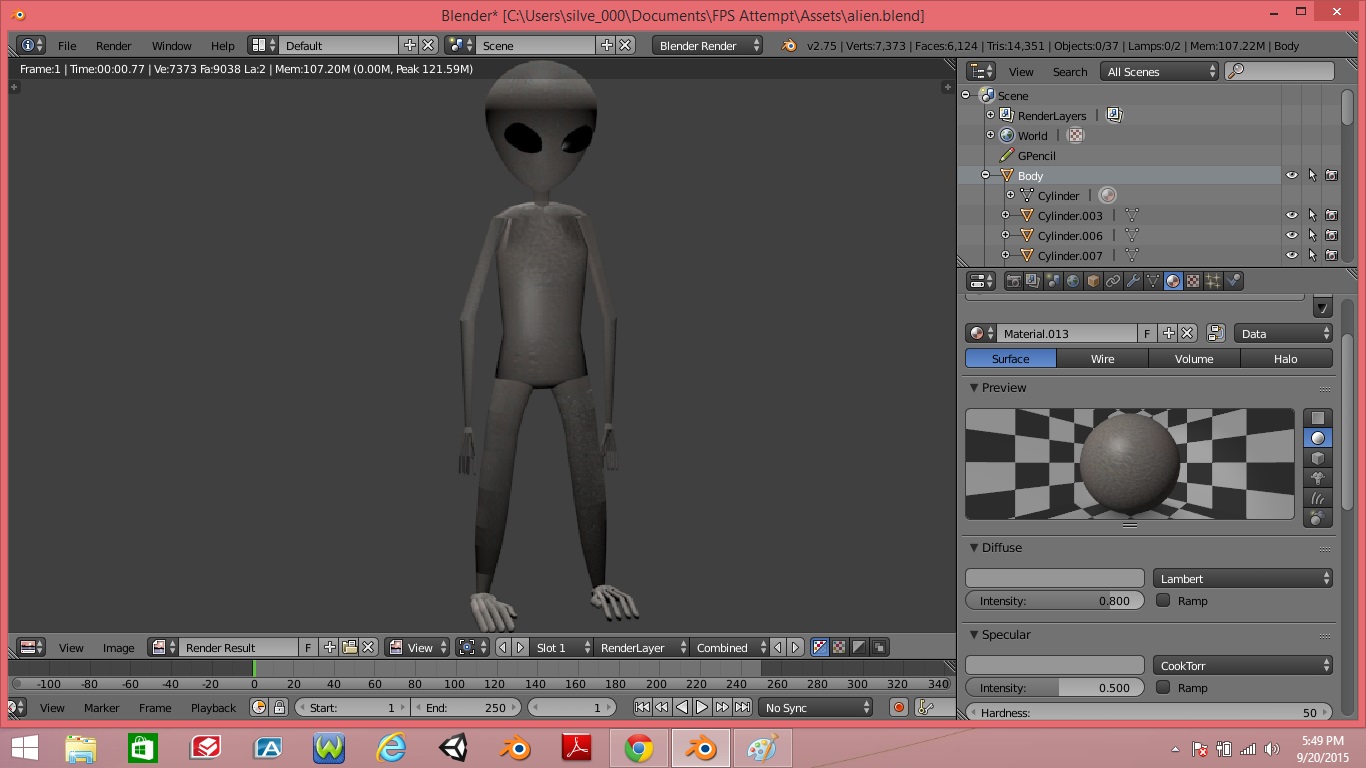This screenshot has height=768, width=1366.
Task: Toggle visibility eye for Body object
Action: point(1292,176)
